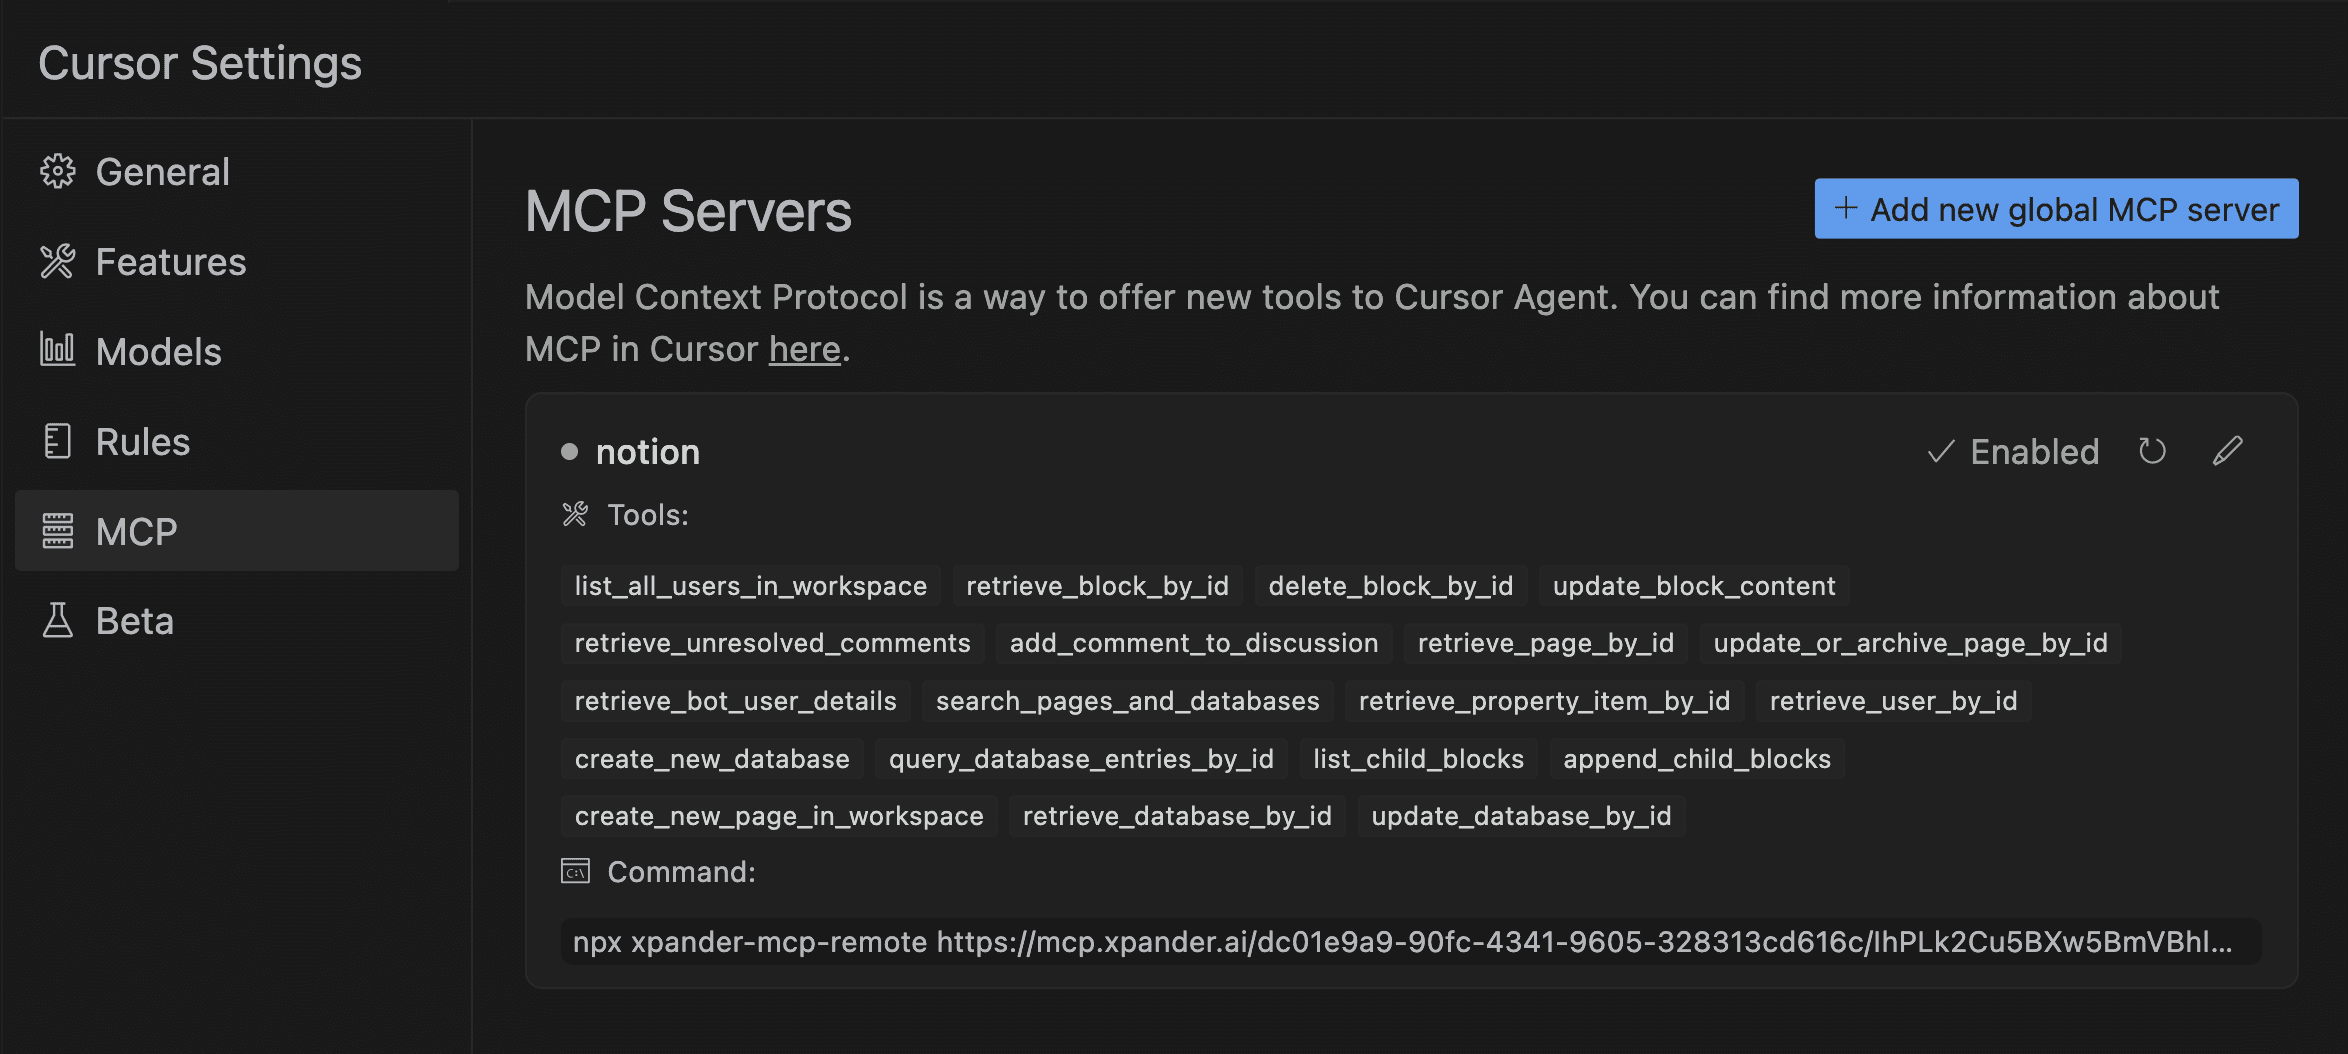Click the update_or_archive_page_by_id tool chip
Image resolution: width=2348 pixels, height=1054 pixels.
(x=1911, y=643)
